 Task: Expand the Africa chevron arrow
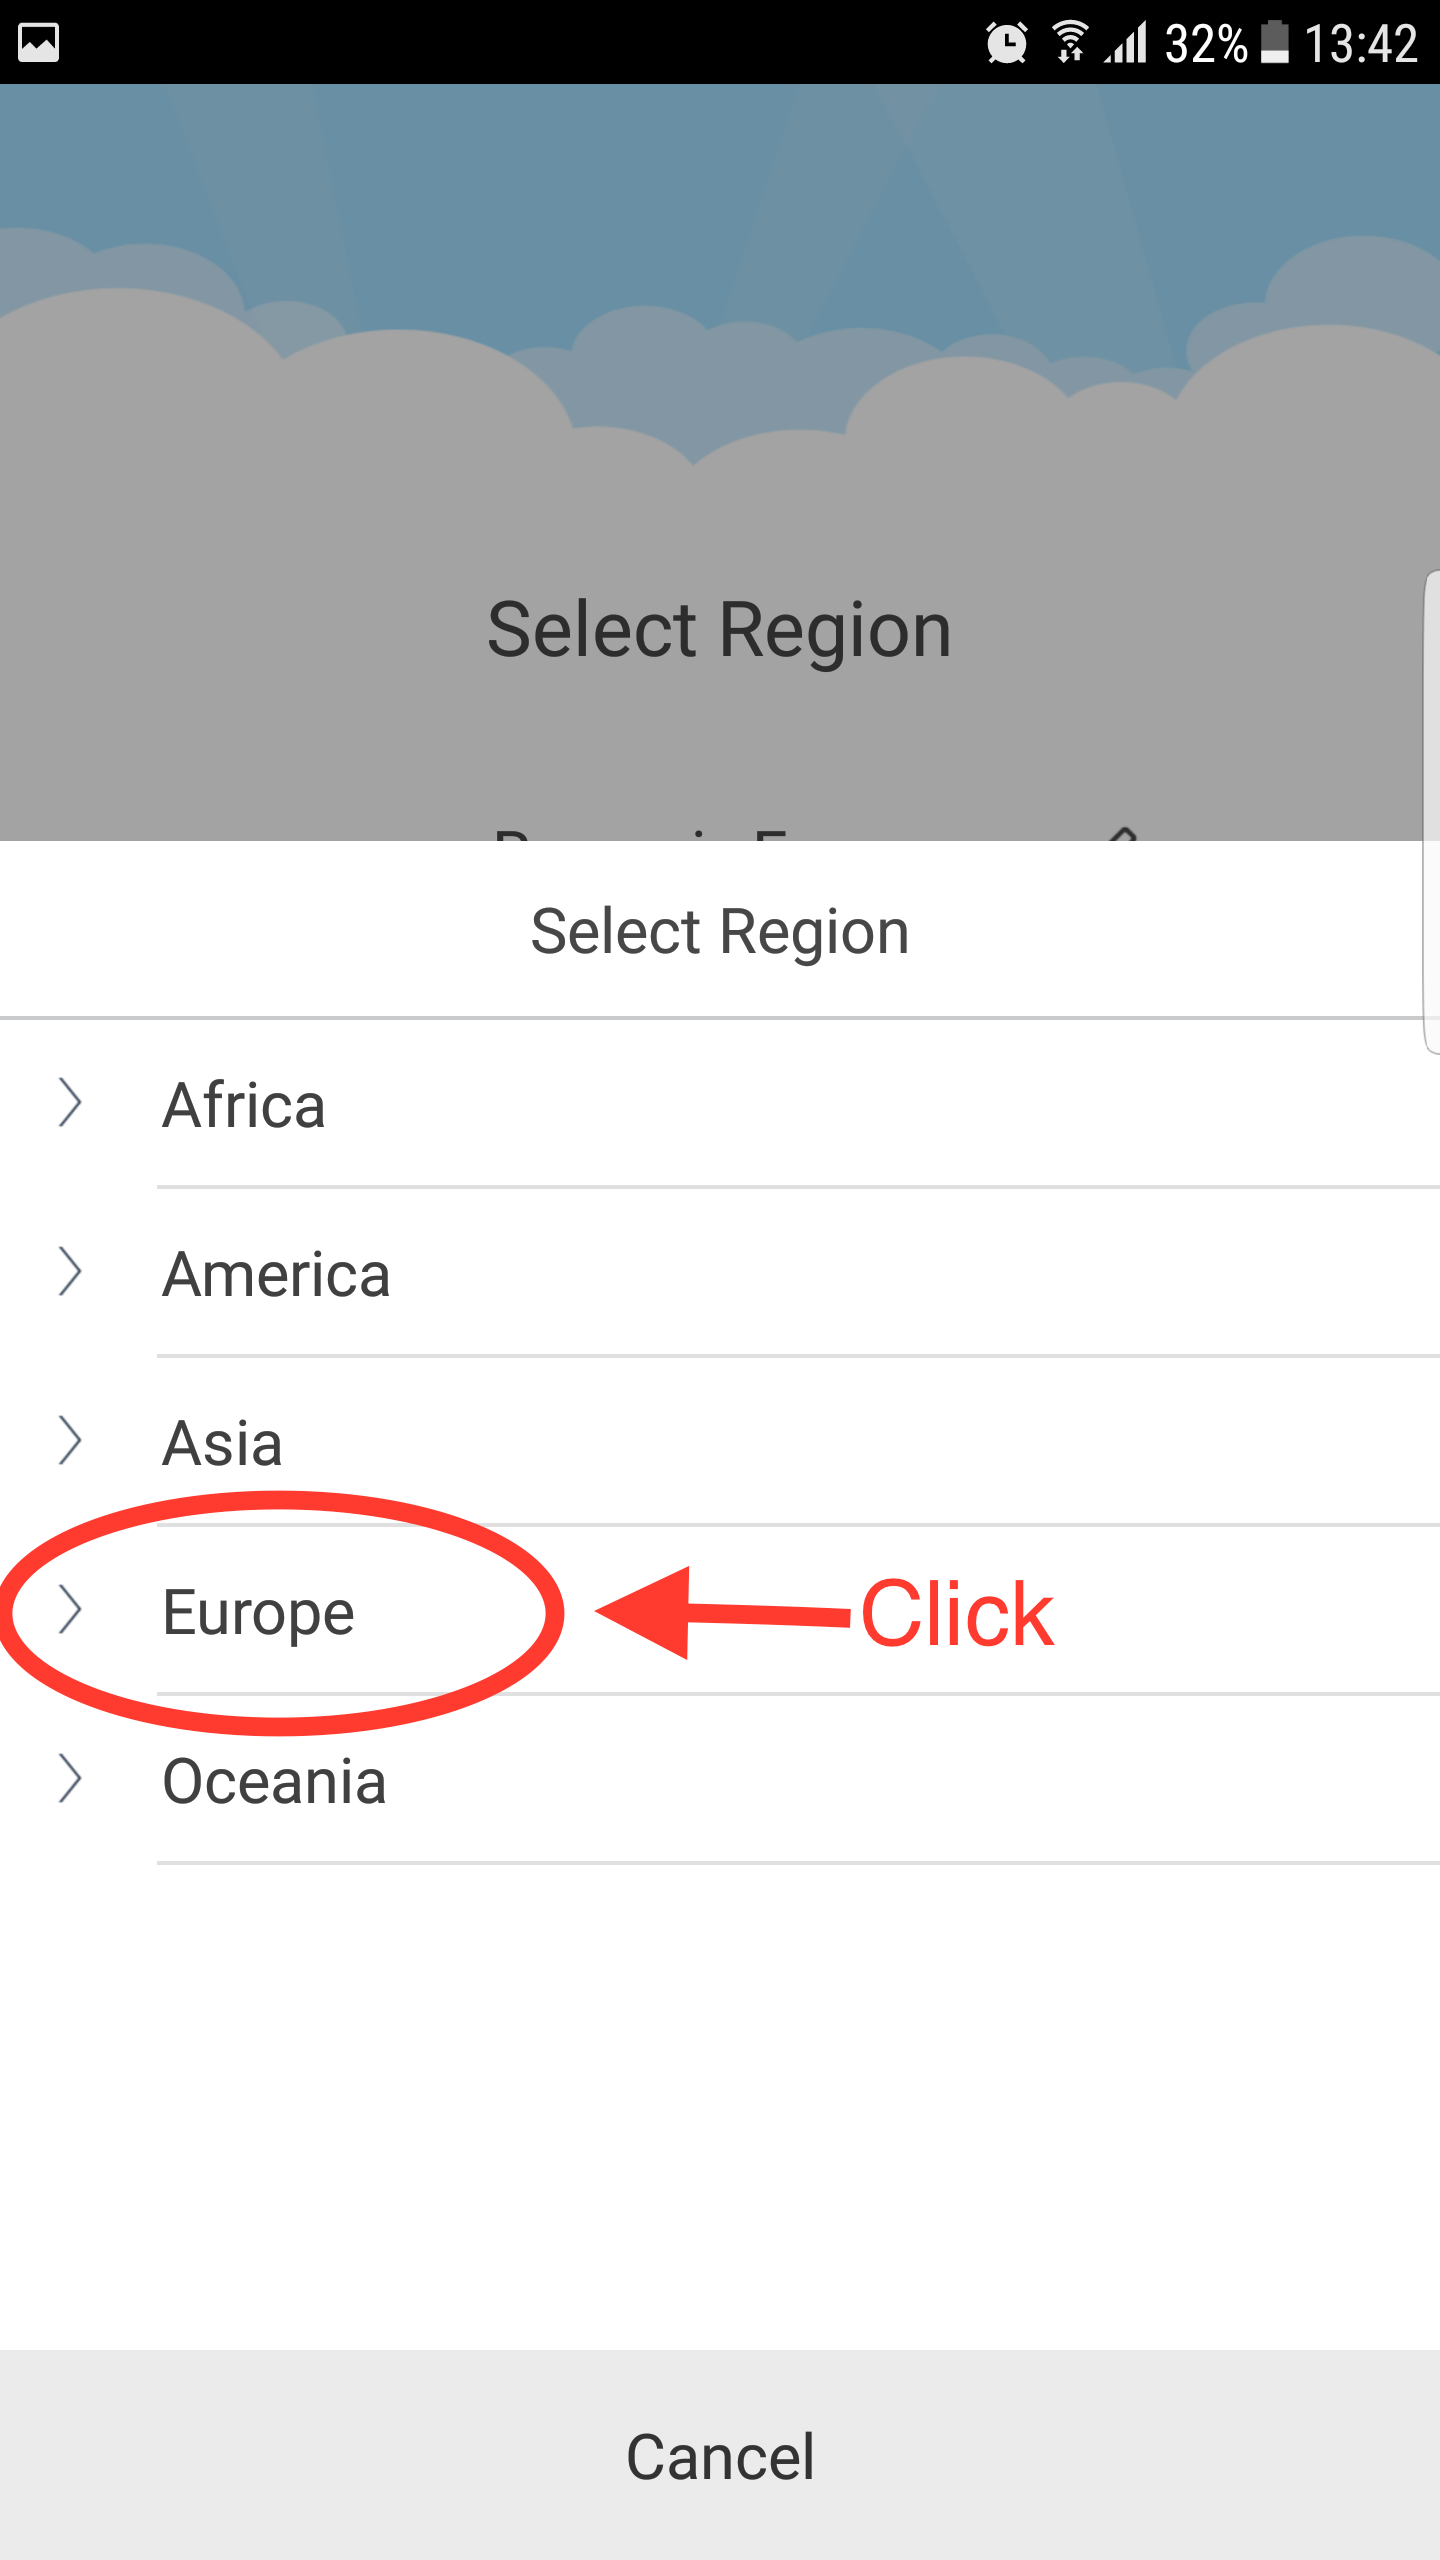(69, 1103)
